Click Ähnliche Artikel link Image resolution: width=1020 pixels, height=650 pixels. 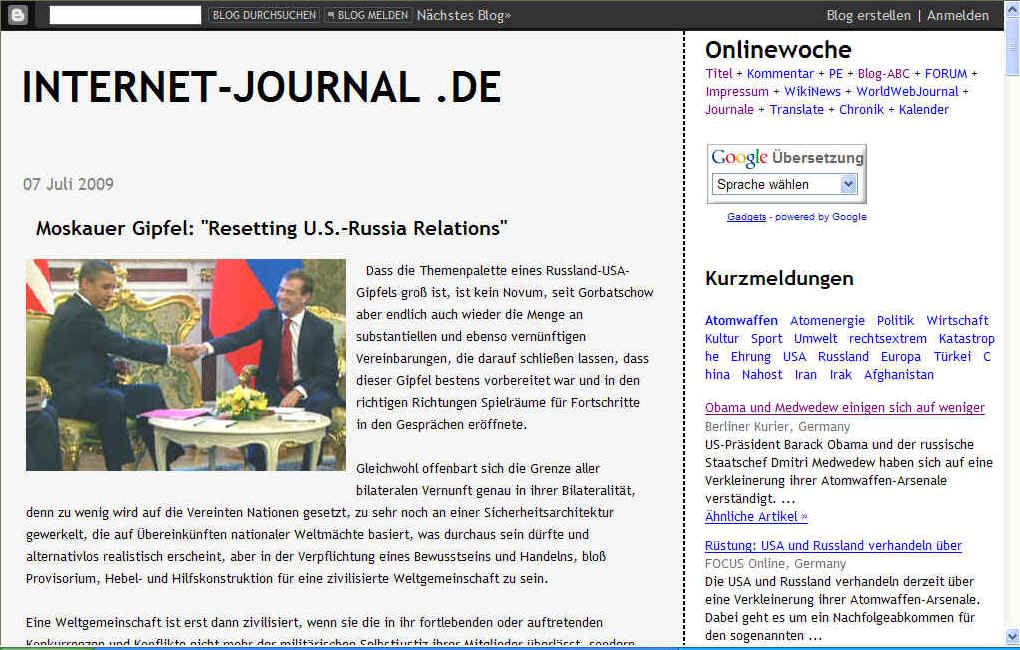[x=755, y=516]
